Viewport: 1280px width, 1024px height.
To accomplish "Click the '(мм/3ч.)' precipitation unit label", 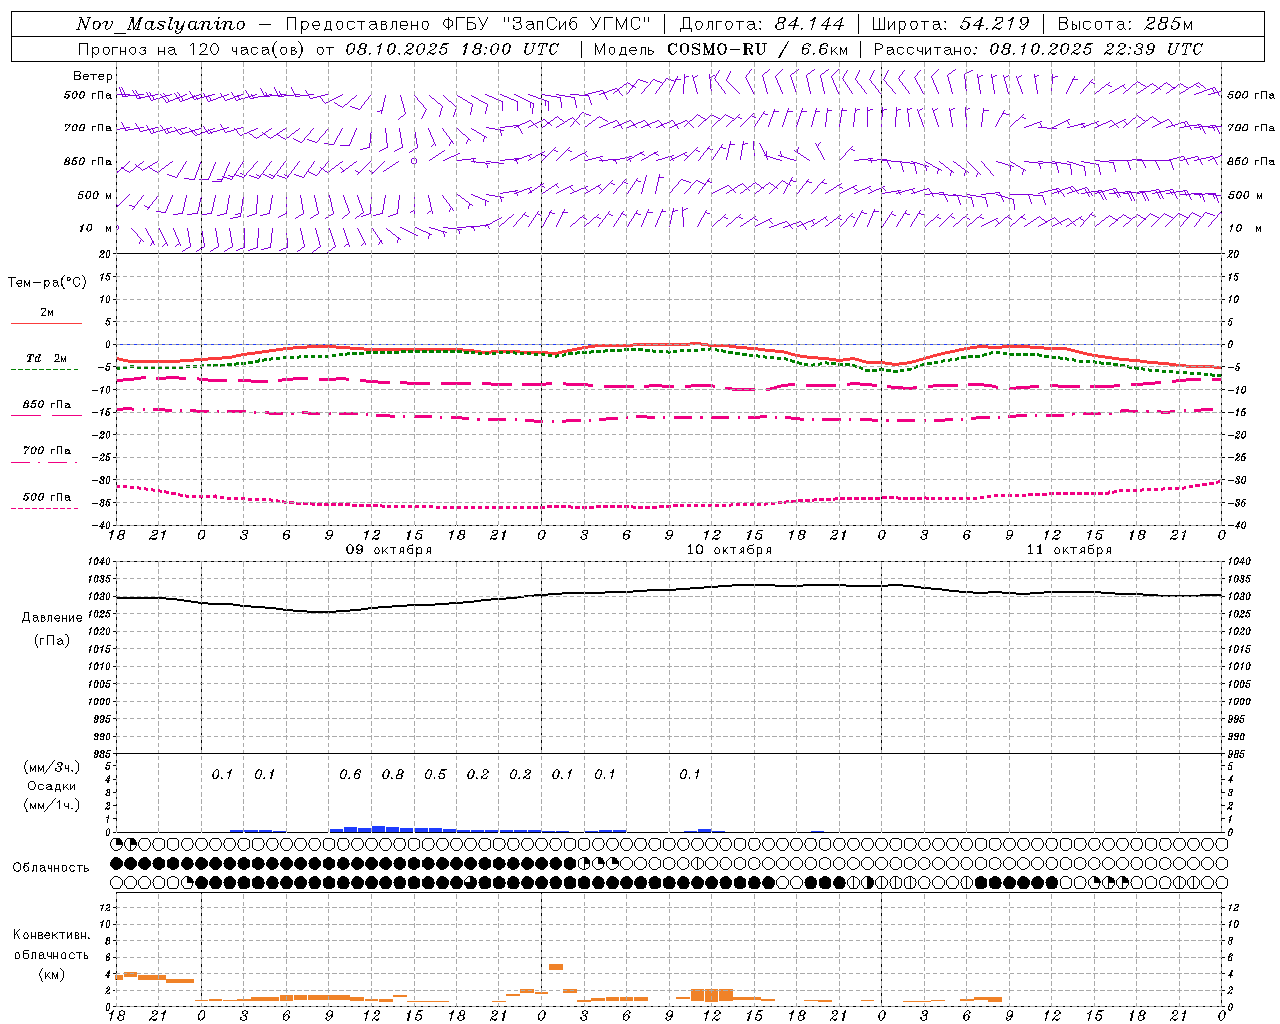I will [x=52, y=768].
